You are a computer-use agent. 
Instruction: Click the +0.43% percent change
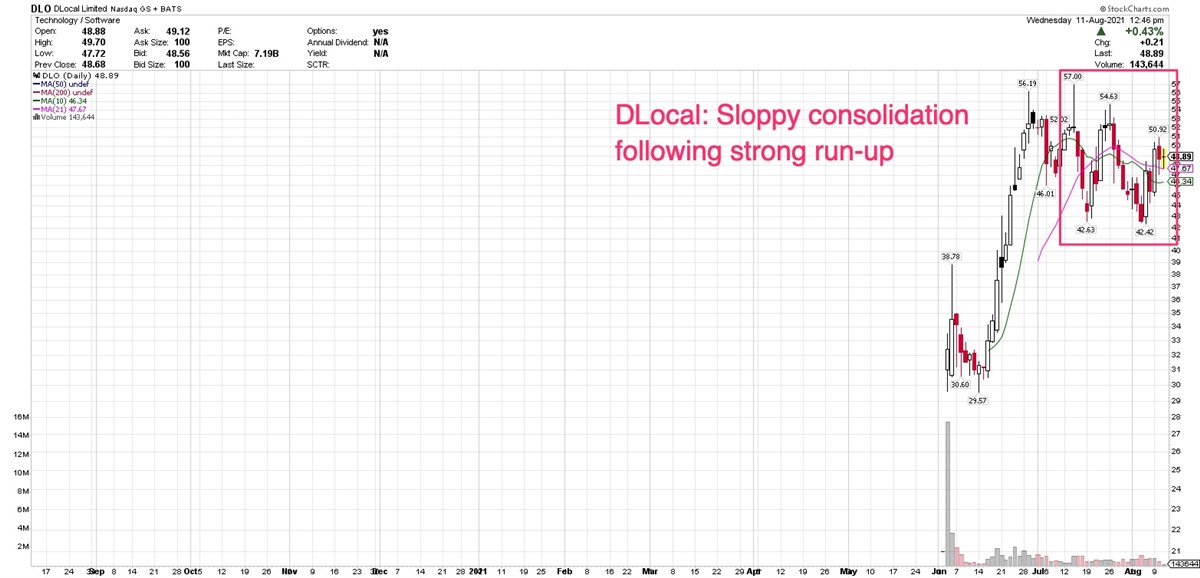pyautogui.click(x=1145, y=31)
